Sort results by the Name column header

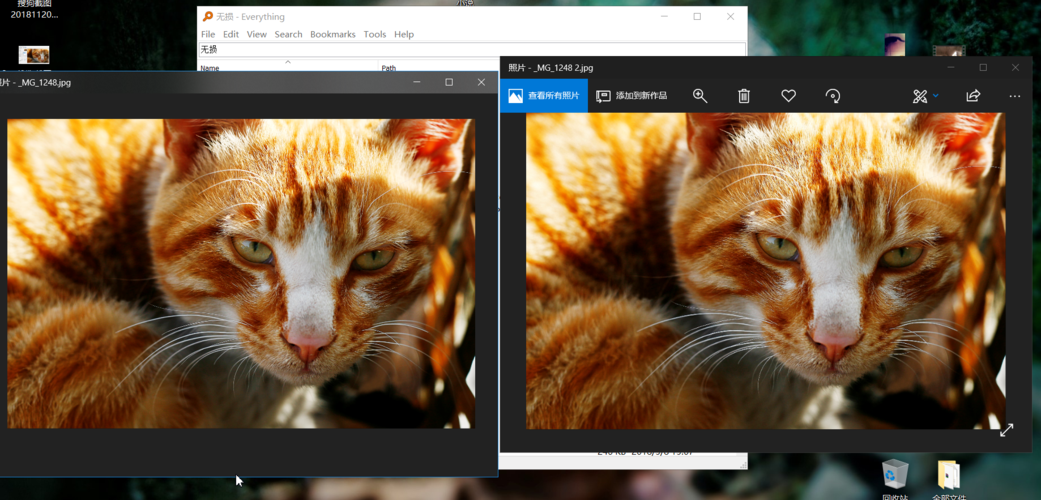[210, 68]
